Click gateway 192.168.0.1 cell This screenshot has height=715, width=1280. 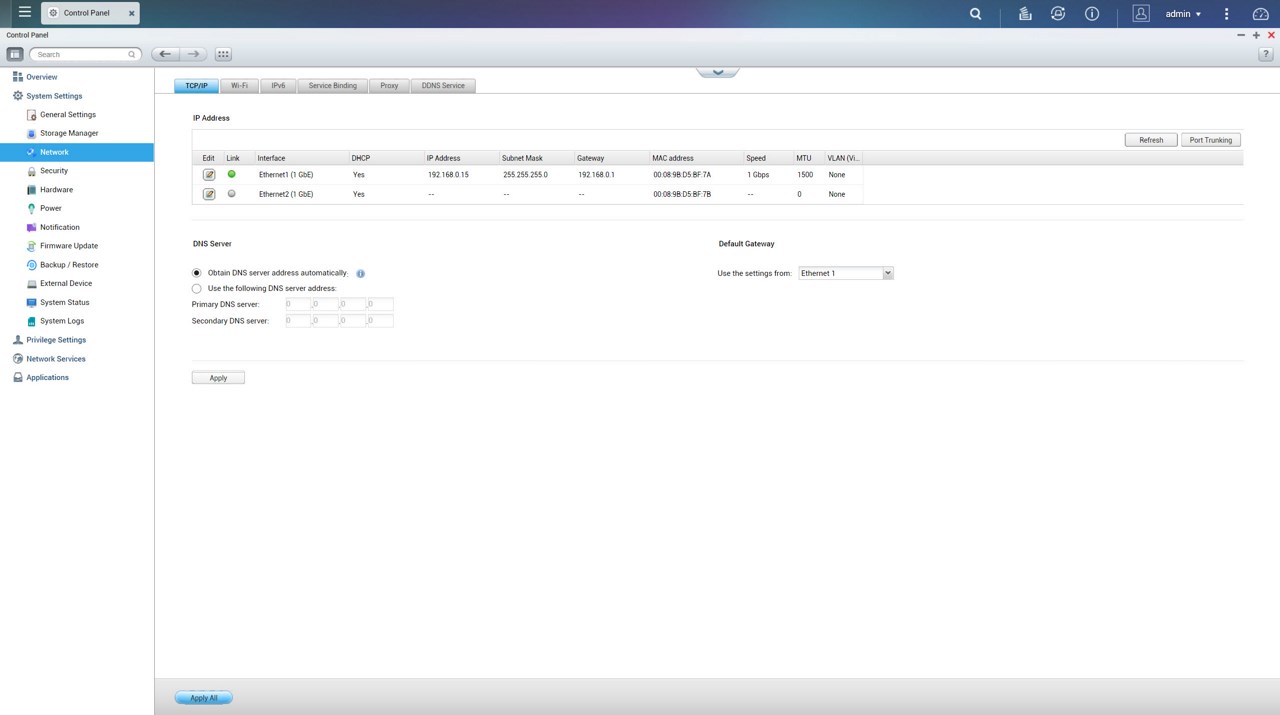pyautogui.click(x=596, y=175)
